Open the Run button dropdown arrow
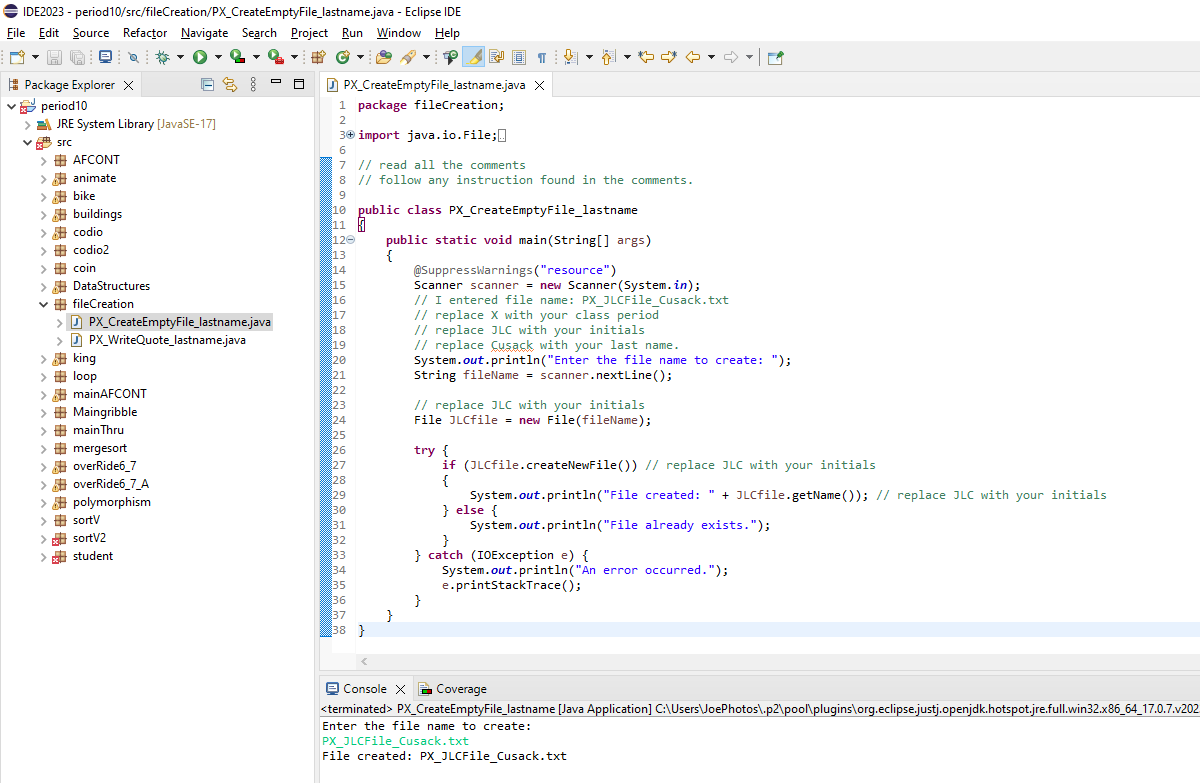This screenshot has width=1200, height=783. point(218,58)
